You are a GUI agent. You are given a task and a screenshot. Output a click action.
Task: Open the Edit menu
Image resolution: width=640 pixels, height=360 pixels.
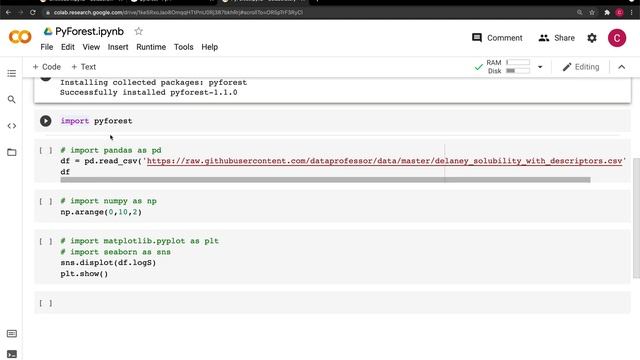point(68,47)
